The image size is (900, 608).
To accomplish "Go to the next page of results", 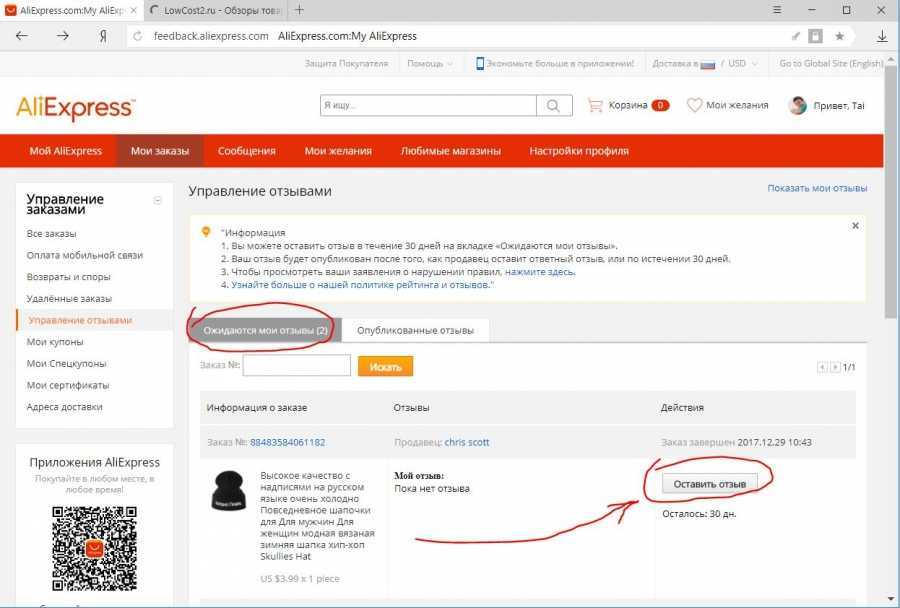I will [835, 367].
